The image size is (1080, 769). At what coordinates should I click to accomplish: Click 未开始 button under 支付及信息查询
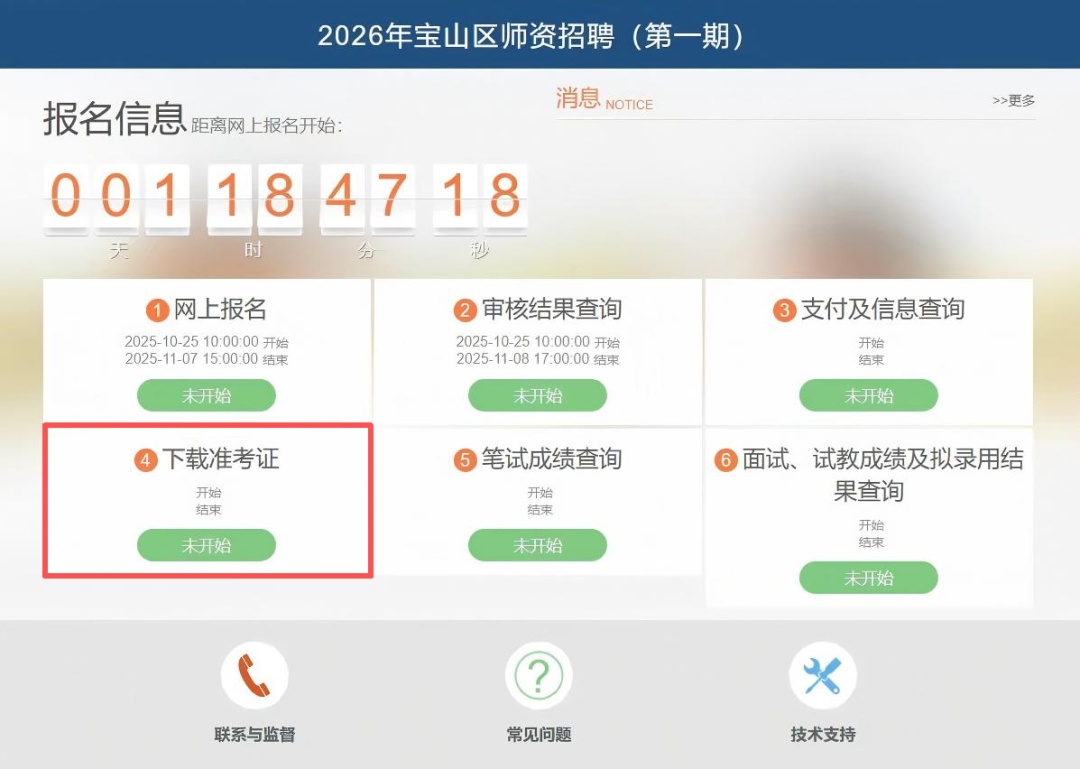tap(869, 396)
